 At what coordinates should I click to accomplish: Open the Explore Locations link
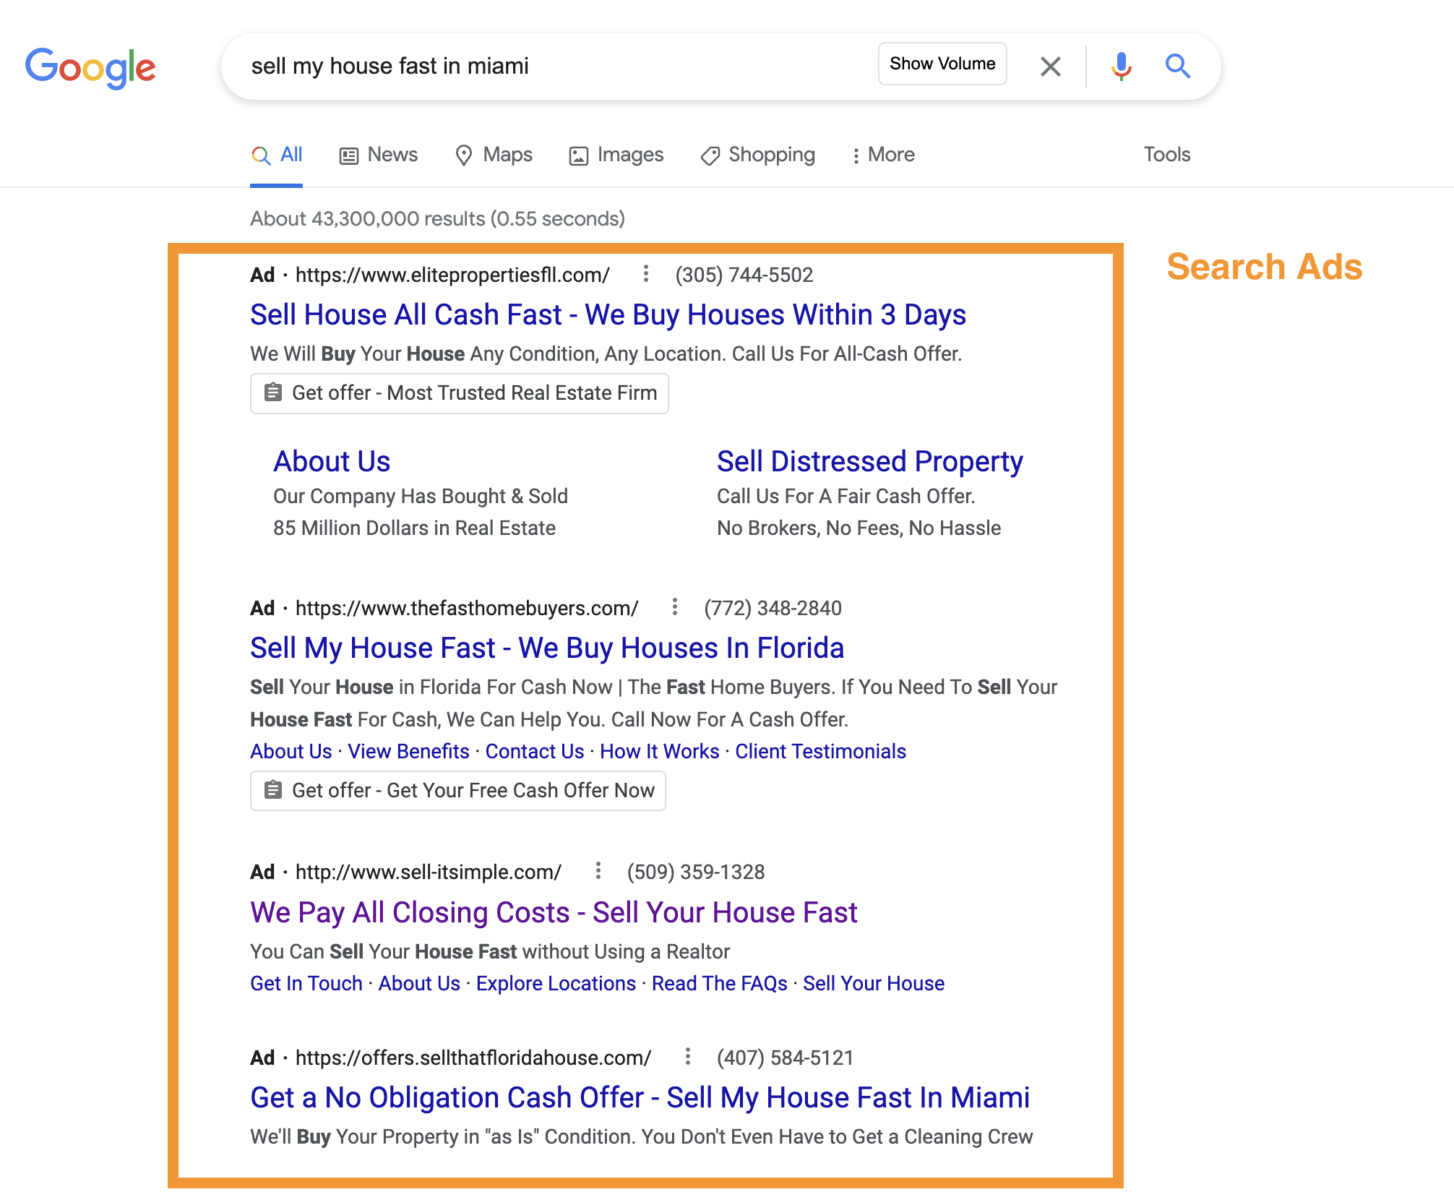pyautogui.click(x=556, y=984)
